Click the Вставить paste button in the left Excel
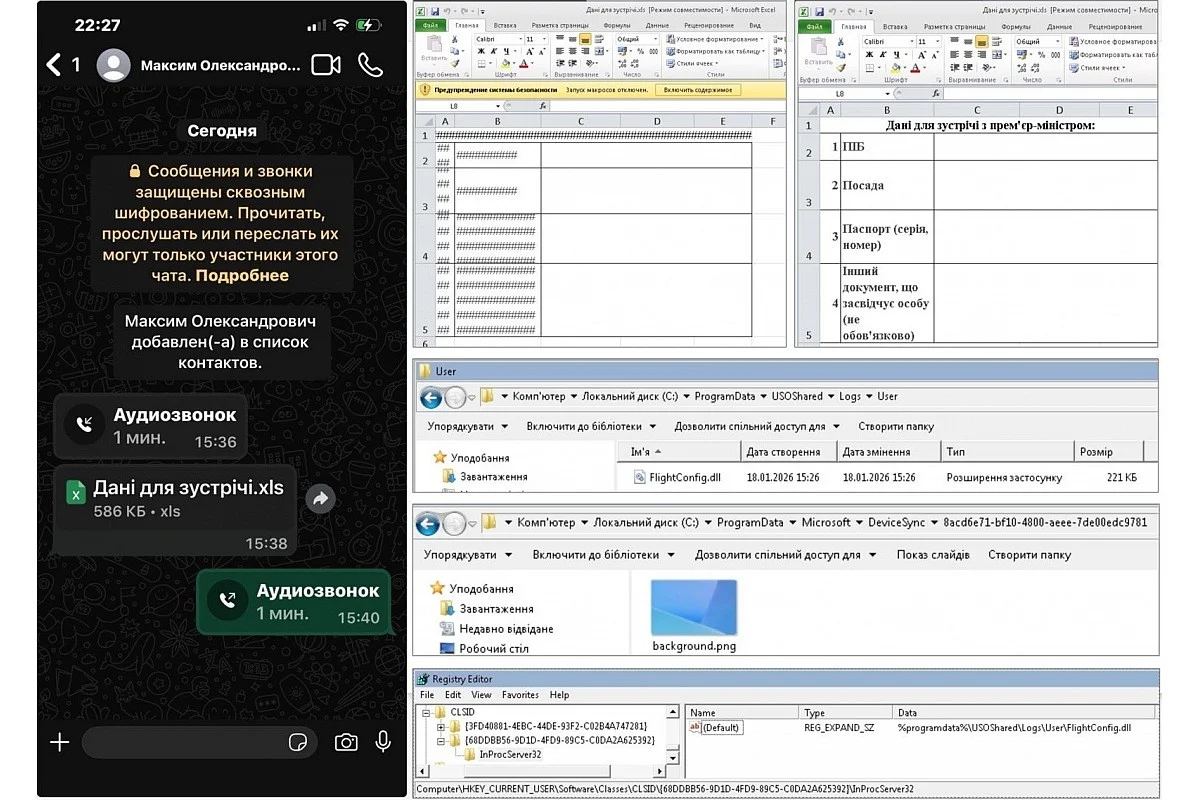This screenshot has width=1200, height=800. coord(433,51)
